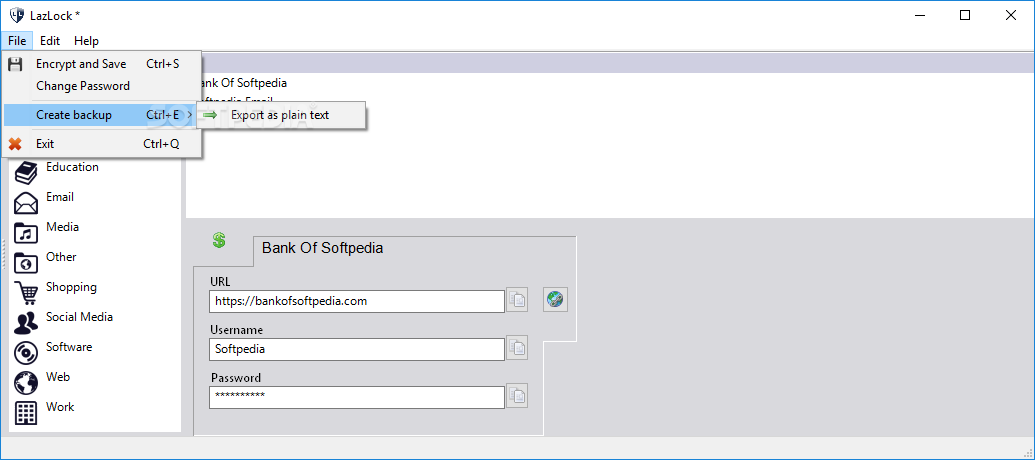Click the Web globe icon
Image resolution: width=1035 pixels, height=460 pixels.
[x=26, y=383]
